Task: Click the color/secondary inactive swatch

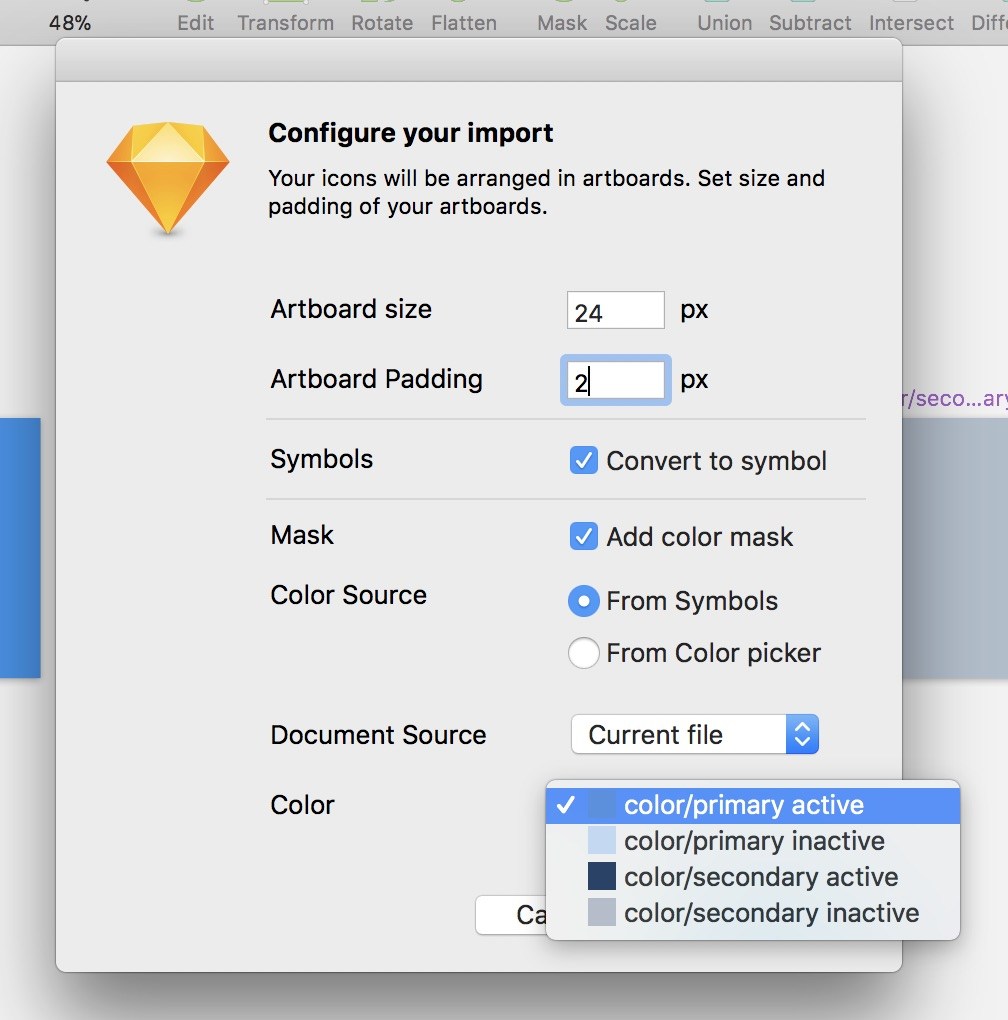Action: point(602,913)
